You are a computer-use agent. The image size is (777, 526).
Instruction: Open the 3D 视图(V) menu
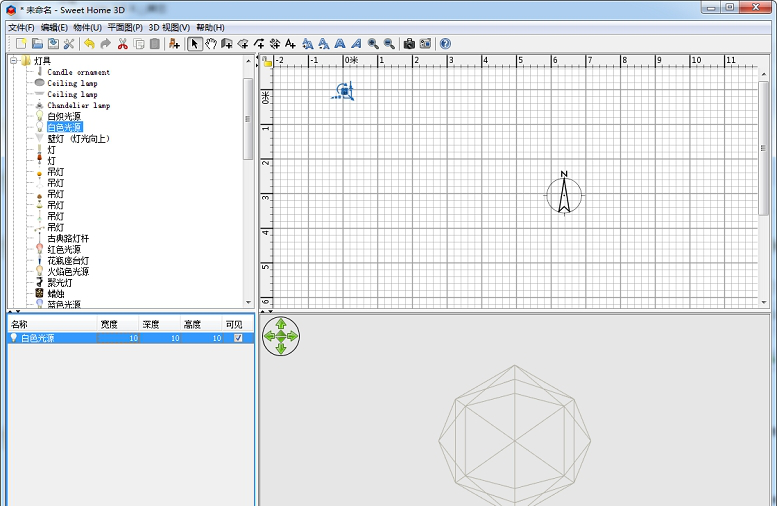tap(169, 27)
